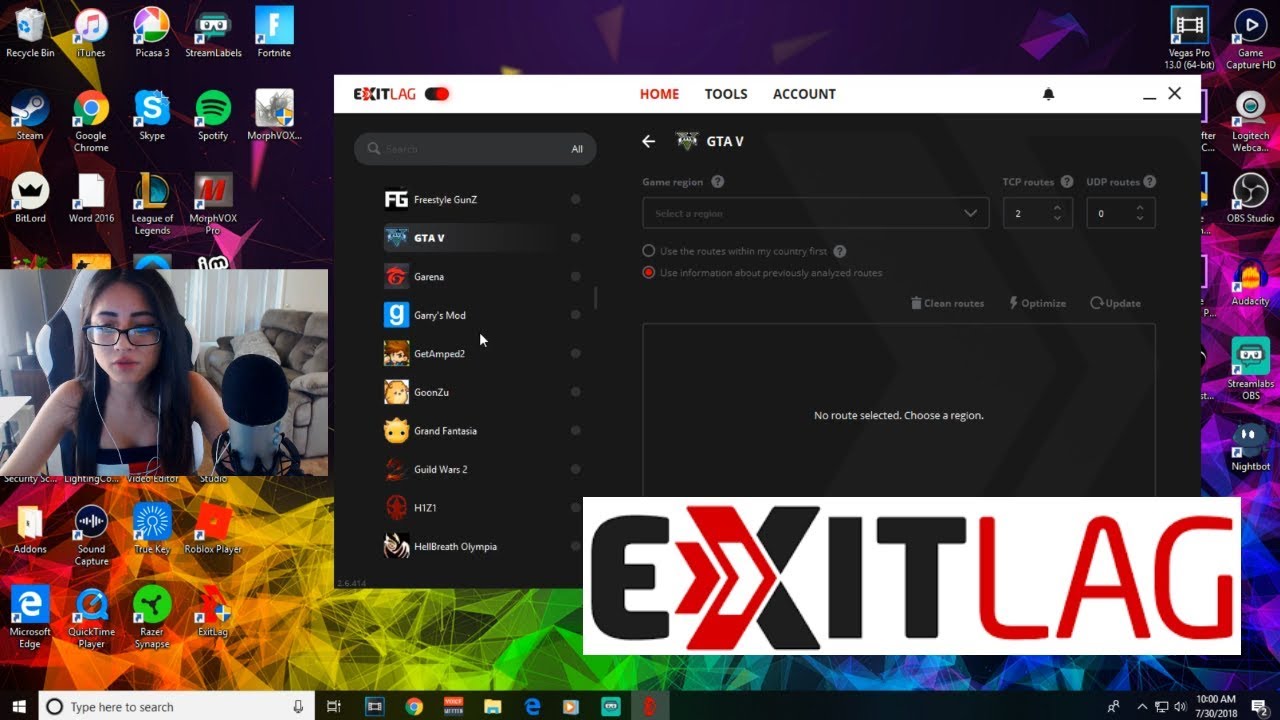Viewport: 1280px width, 720px height.
Task: Click Windows Start button
Action: tap(19, 706)
